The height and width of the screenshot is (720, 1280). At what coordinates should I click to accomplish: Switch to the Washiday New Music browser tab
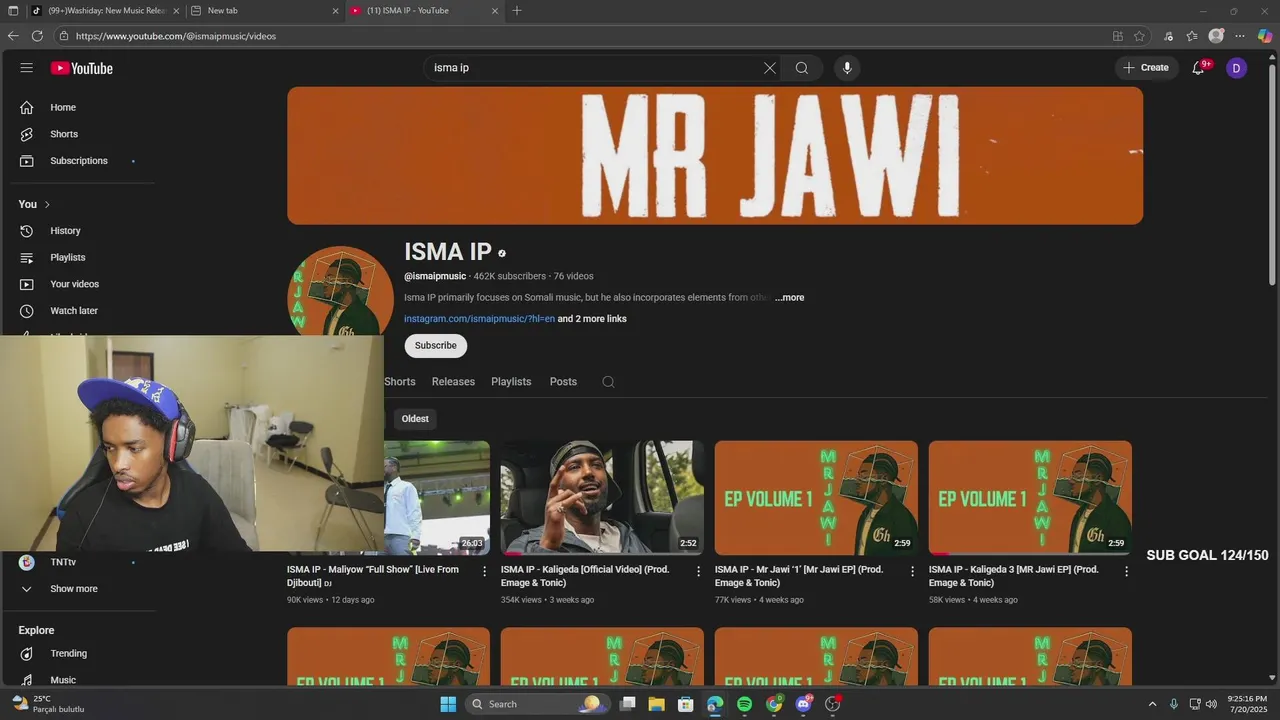point(105,11)
